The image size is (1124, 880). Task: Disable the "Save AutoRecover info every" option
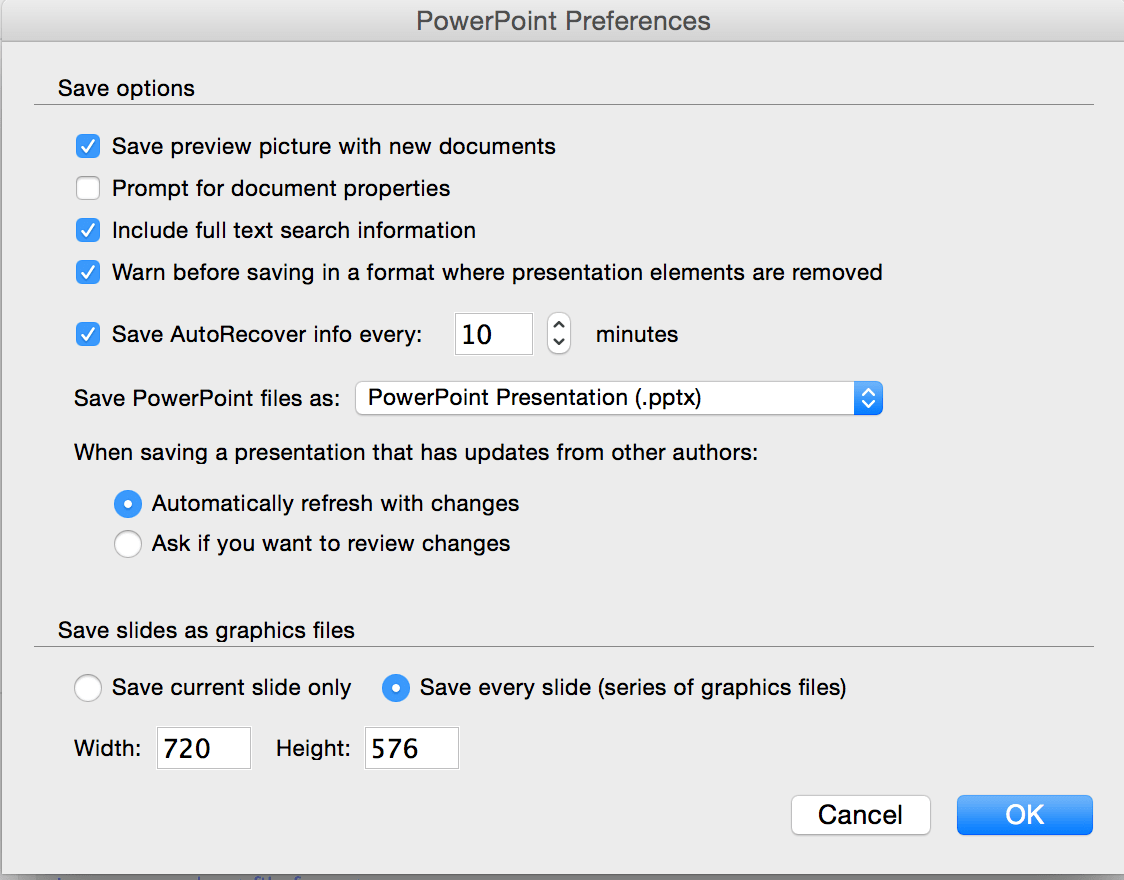88,334
